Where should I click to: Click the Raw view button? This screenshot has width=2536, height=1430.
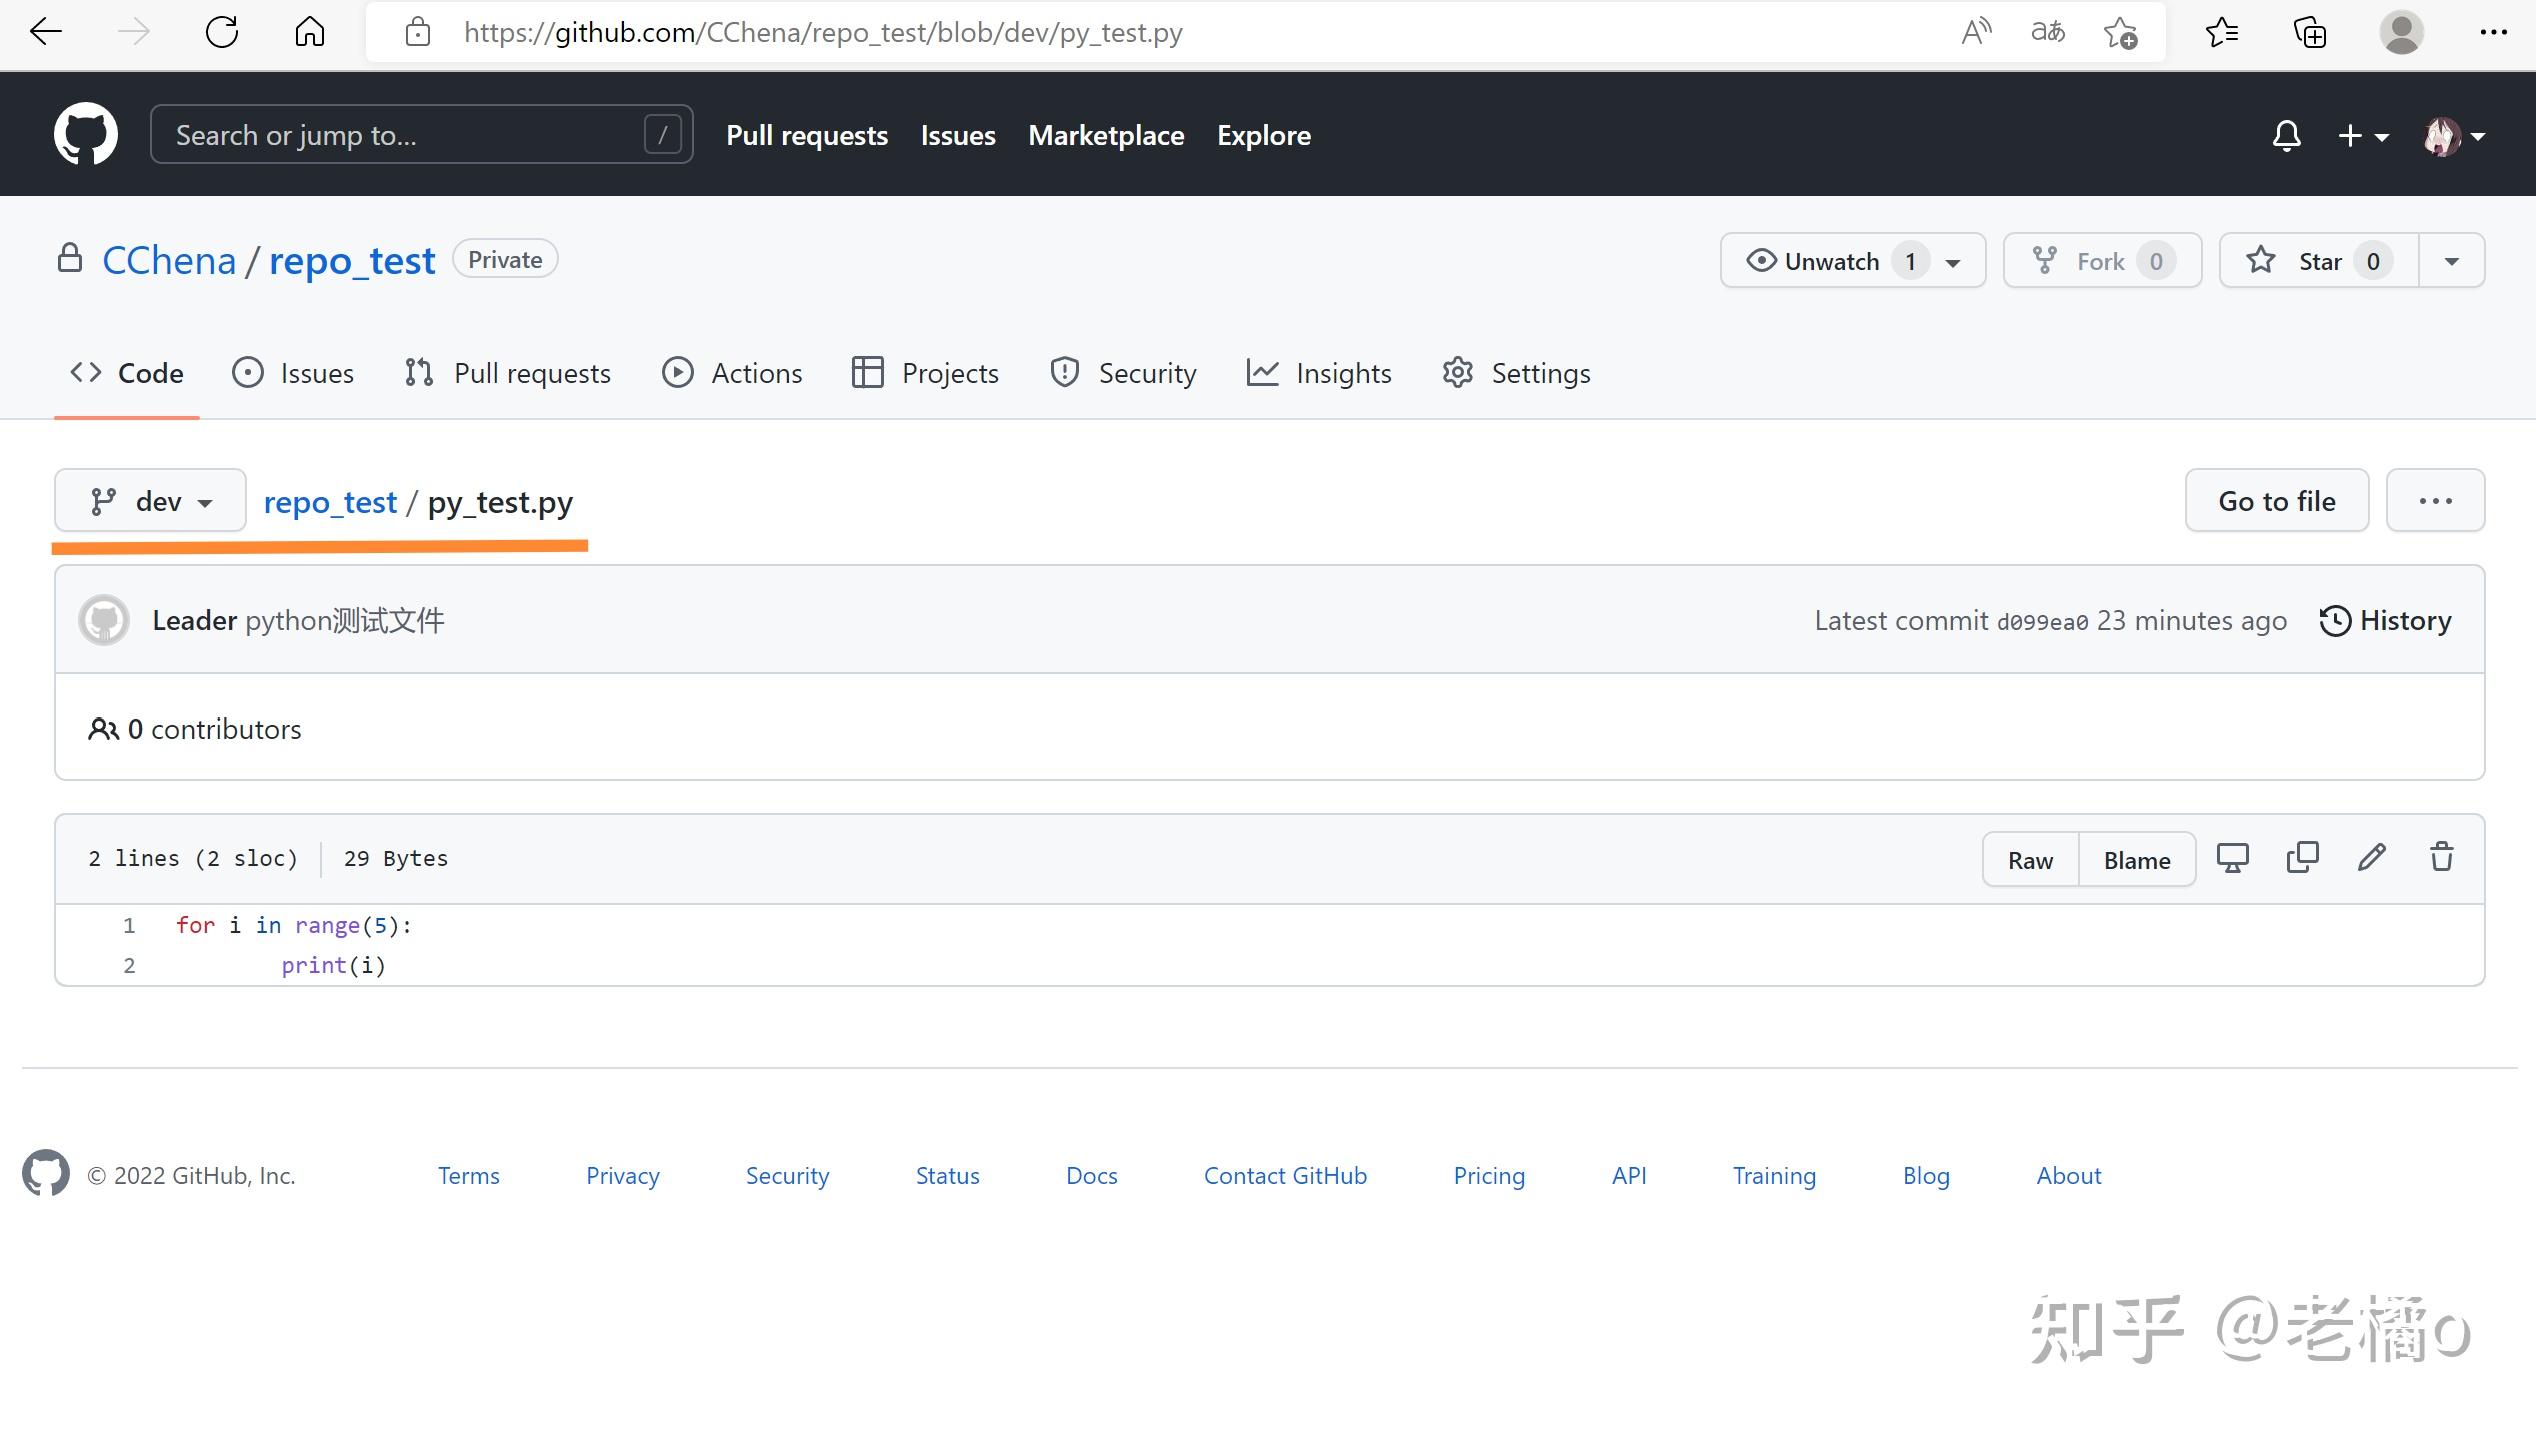click(x=2033, y=859)
